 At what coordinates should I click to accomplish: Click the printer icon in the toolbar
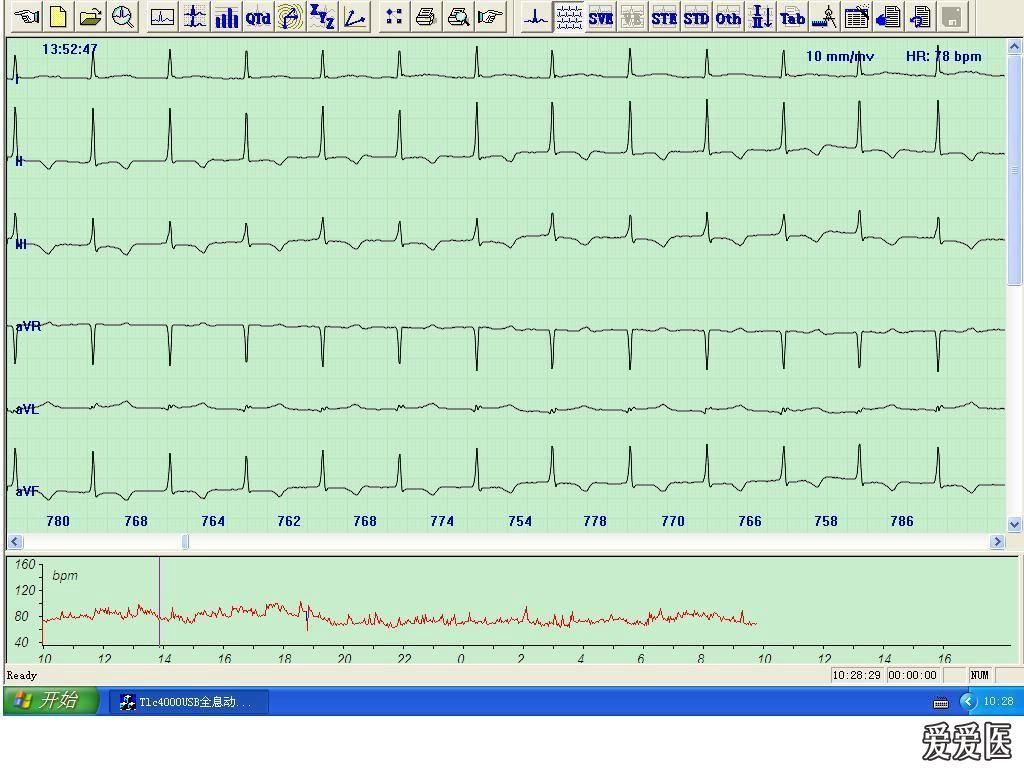click(x=426, y=17)
